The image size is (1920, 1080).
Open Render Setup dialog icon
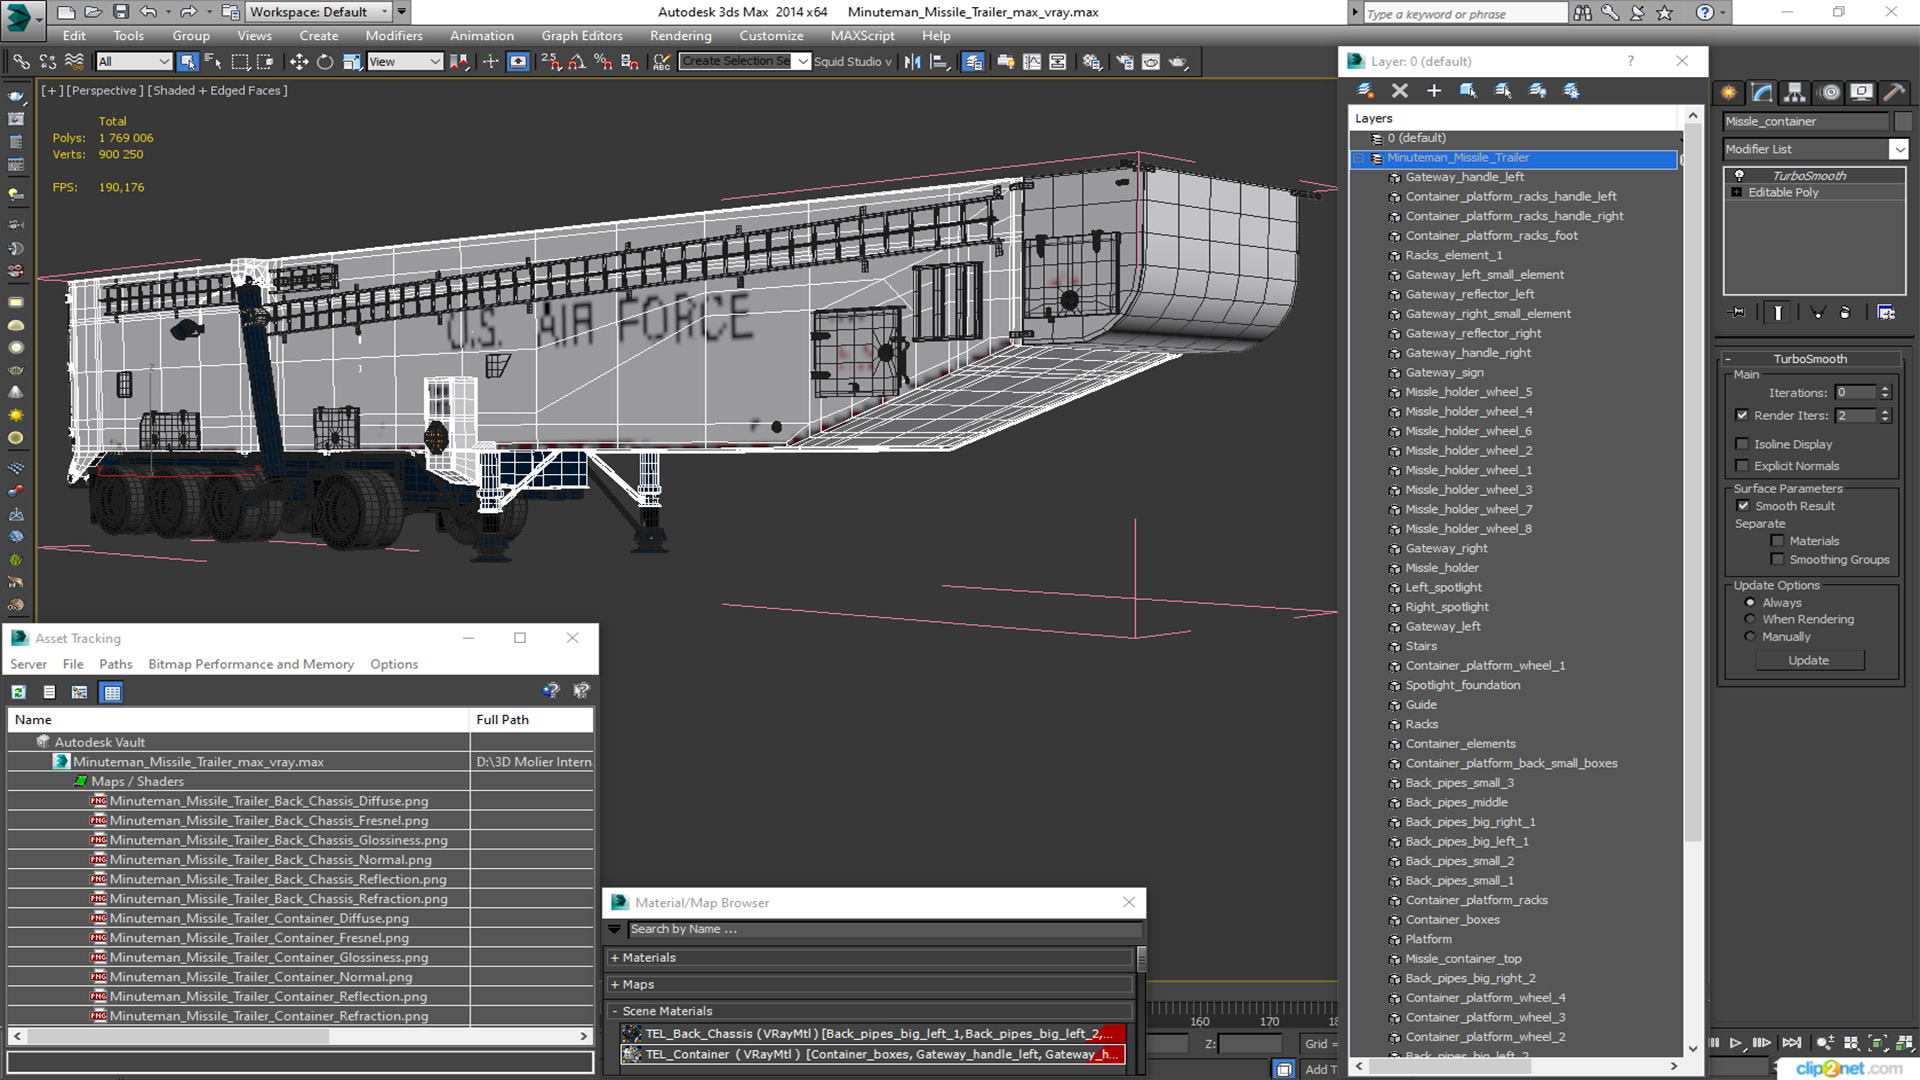[x=1125, y=62]
